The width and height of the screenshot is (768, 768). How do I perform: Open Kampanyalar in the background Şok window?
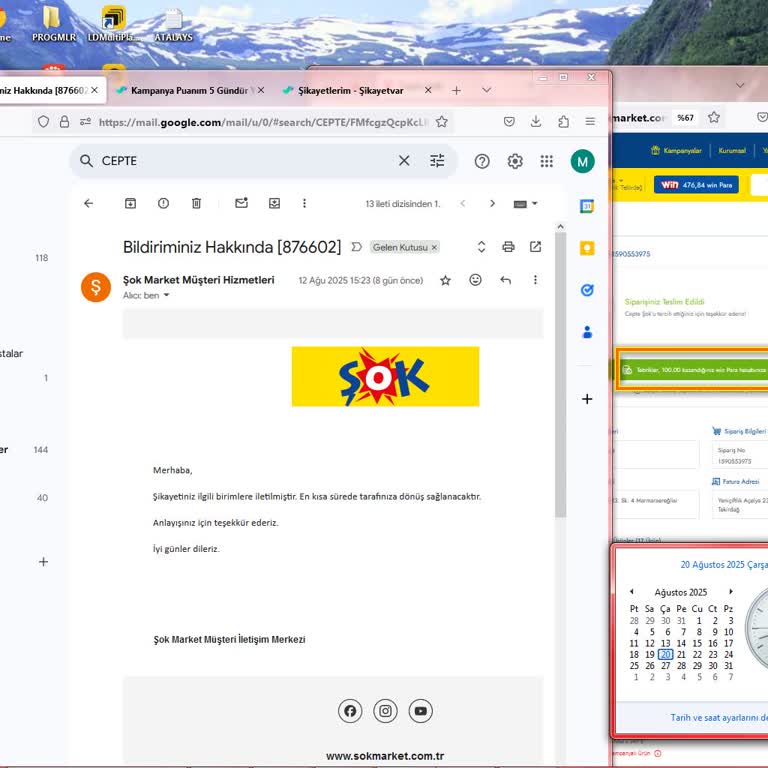[x=676, y=150]
